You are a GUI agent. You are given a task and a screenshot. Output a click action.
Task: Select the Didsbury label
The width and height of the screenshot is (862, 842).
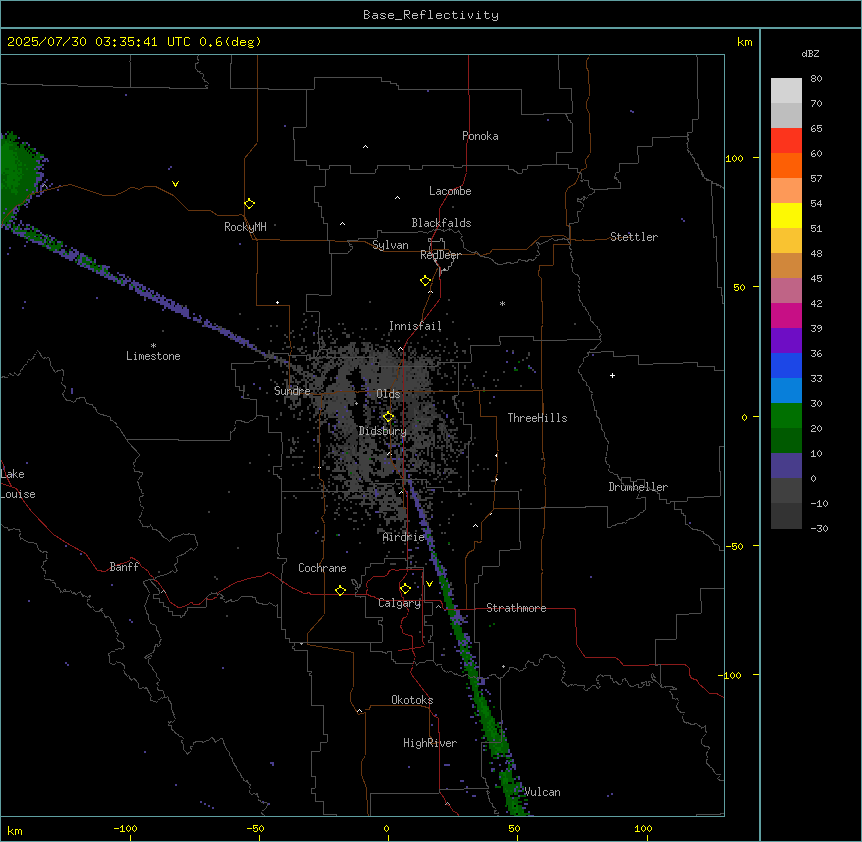tap(383, 431)
